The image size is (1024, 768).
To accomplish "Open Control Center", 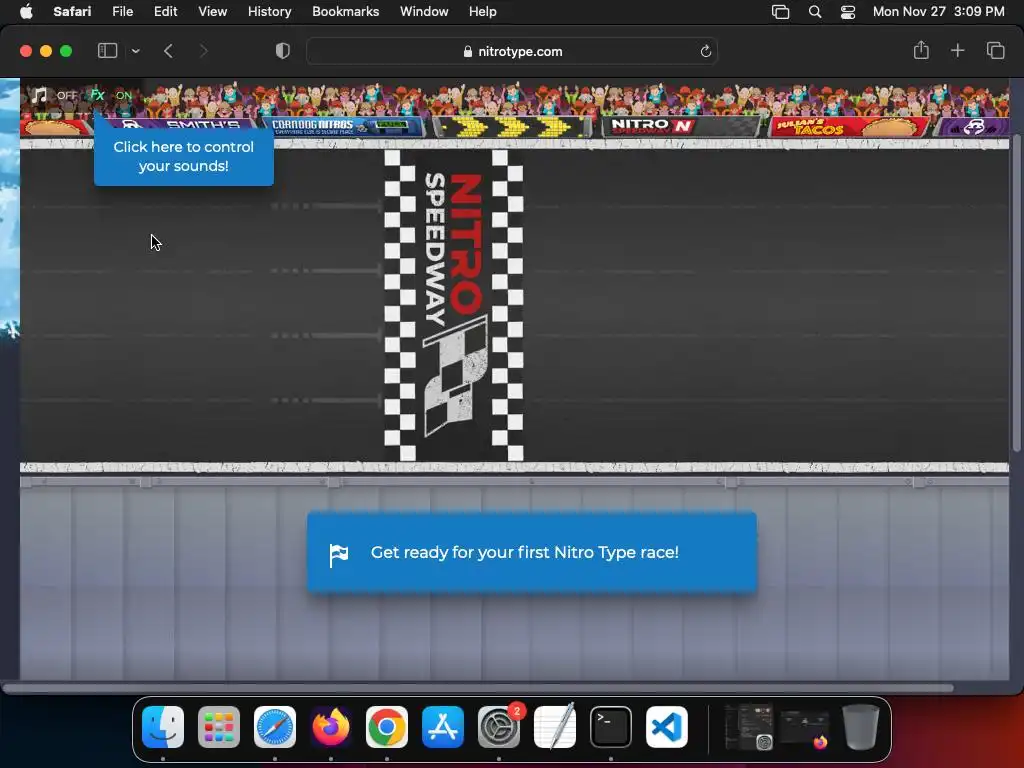I will point(848,12).
